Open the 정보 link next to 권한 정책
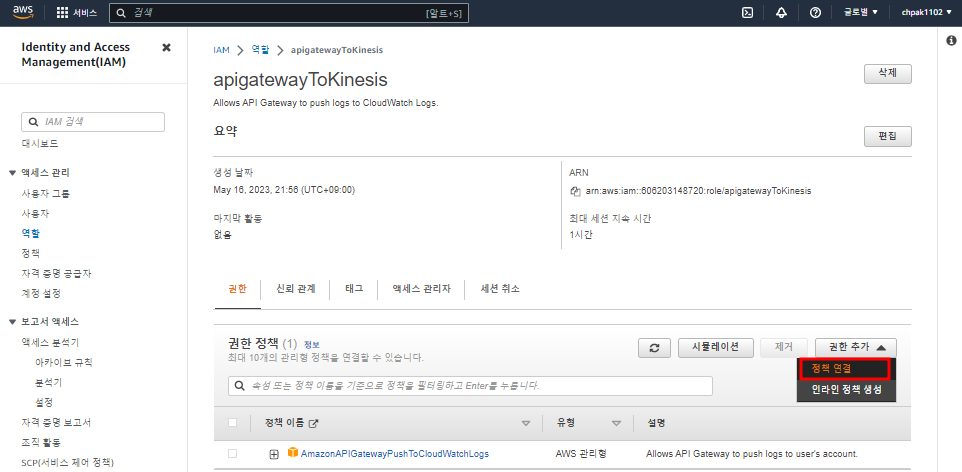 click(312, 344)
